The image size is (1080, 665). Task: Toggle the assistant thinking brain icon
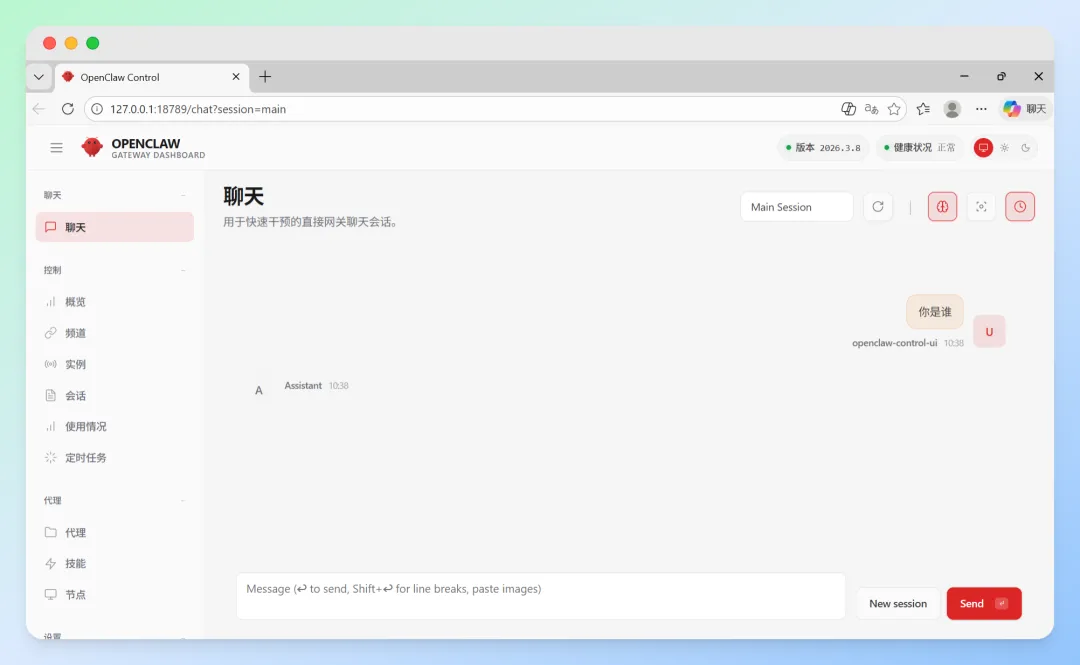pos(942,207)
